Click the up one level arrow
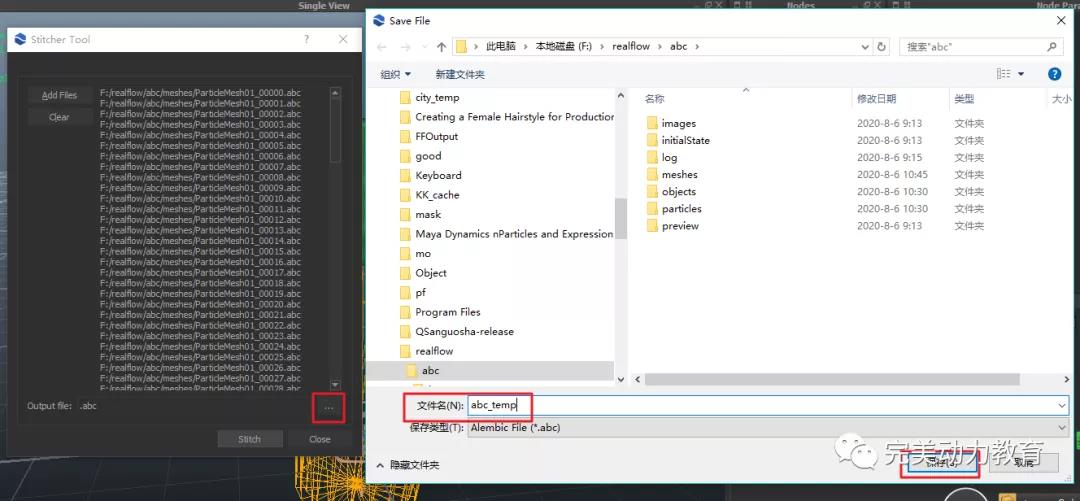 (x=441, y=46)
